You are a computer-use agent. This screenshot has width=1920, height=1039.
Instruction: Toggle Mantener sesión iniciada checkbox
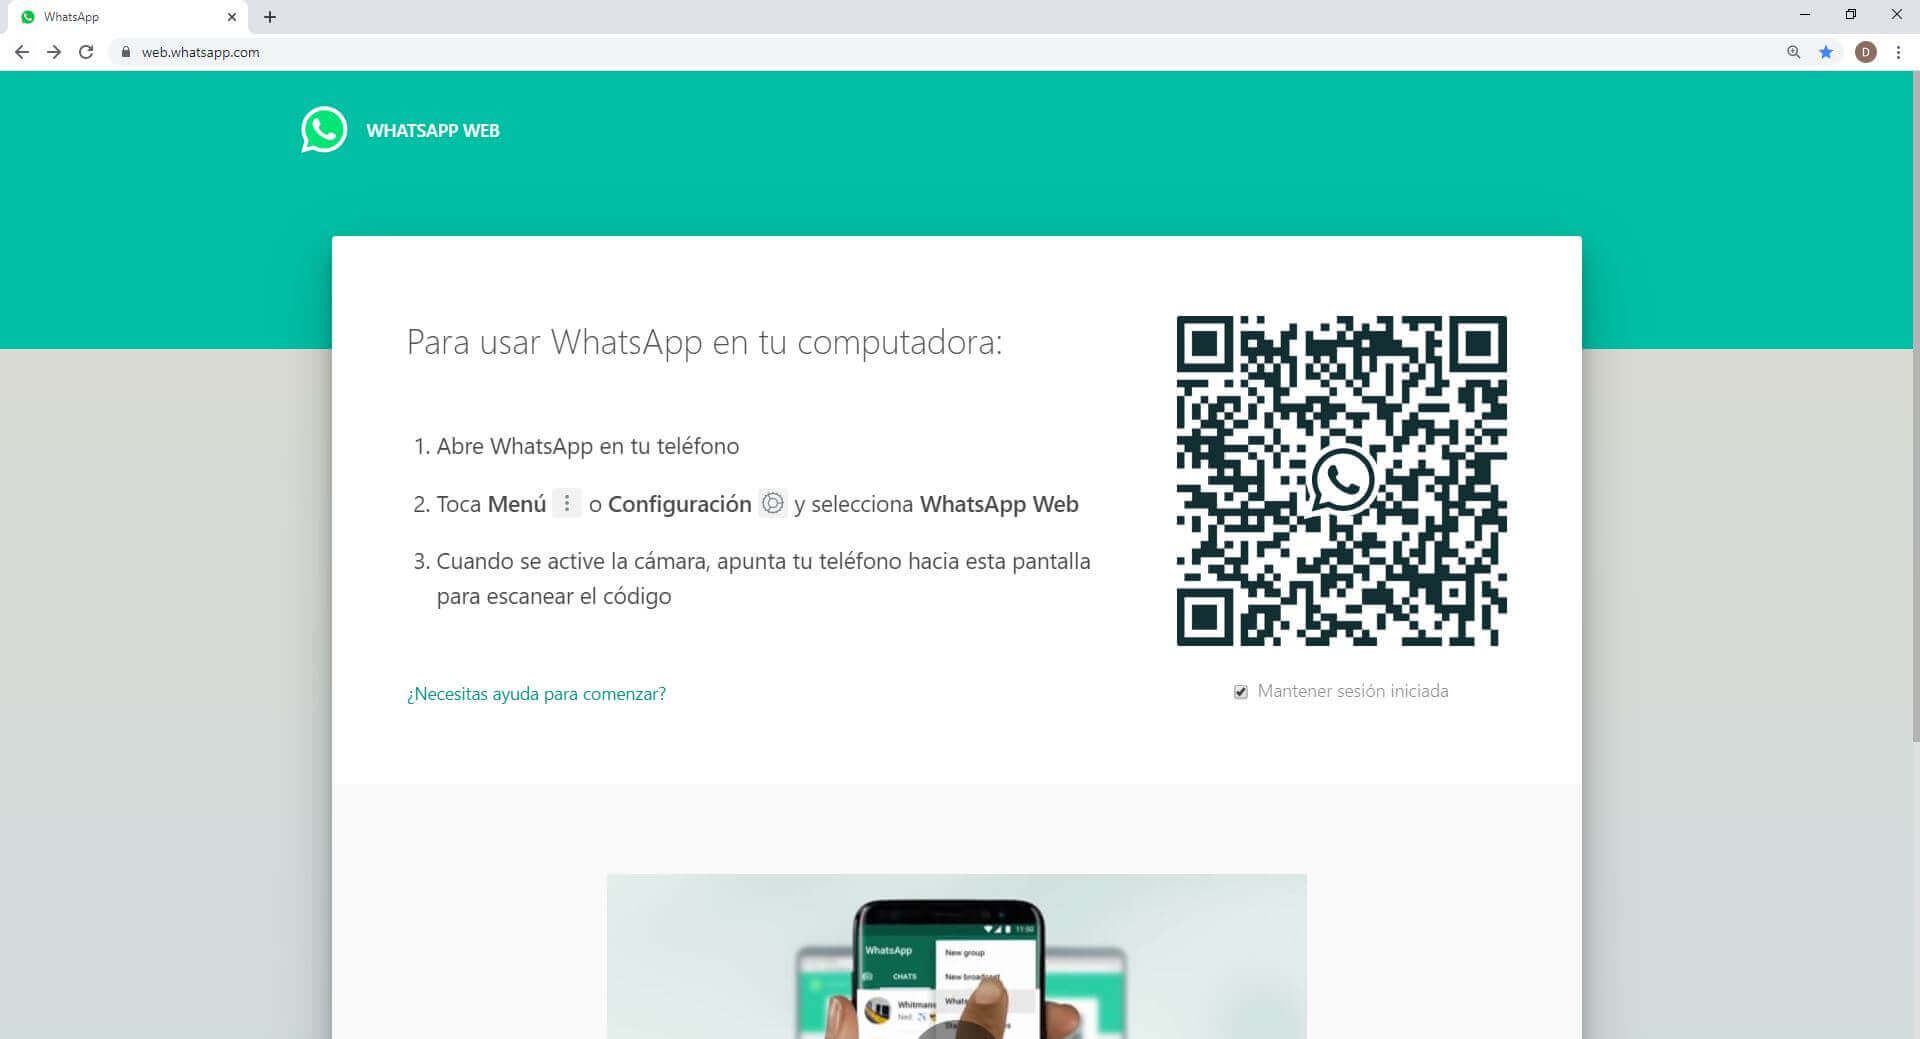tap(1241, 692)
